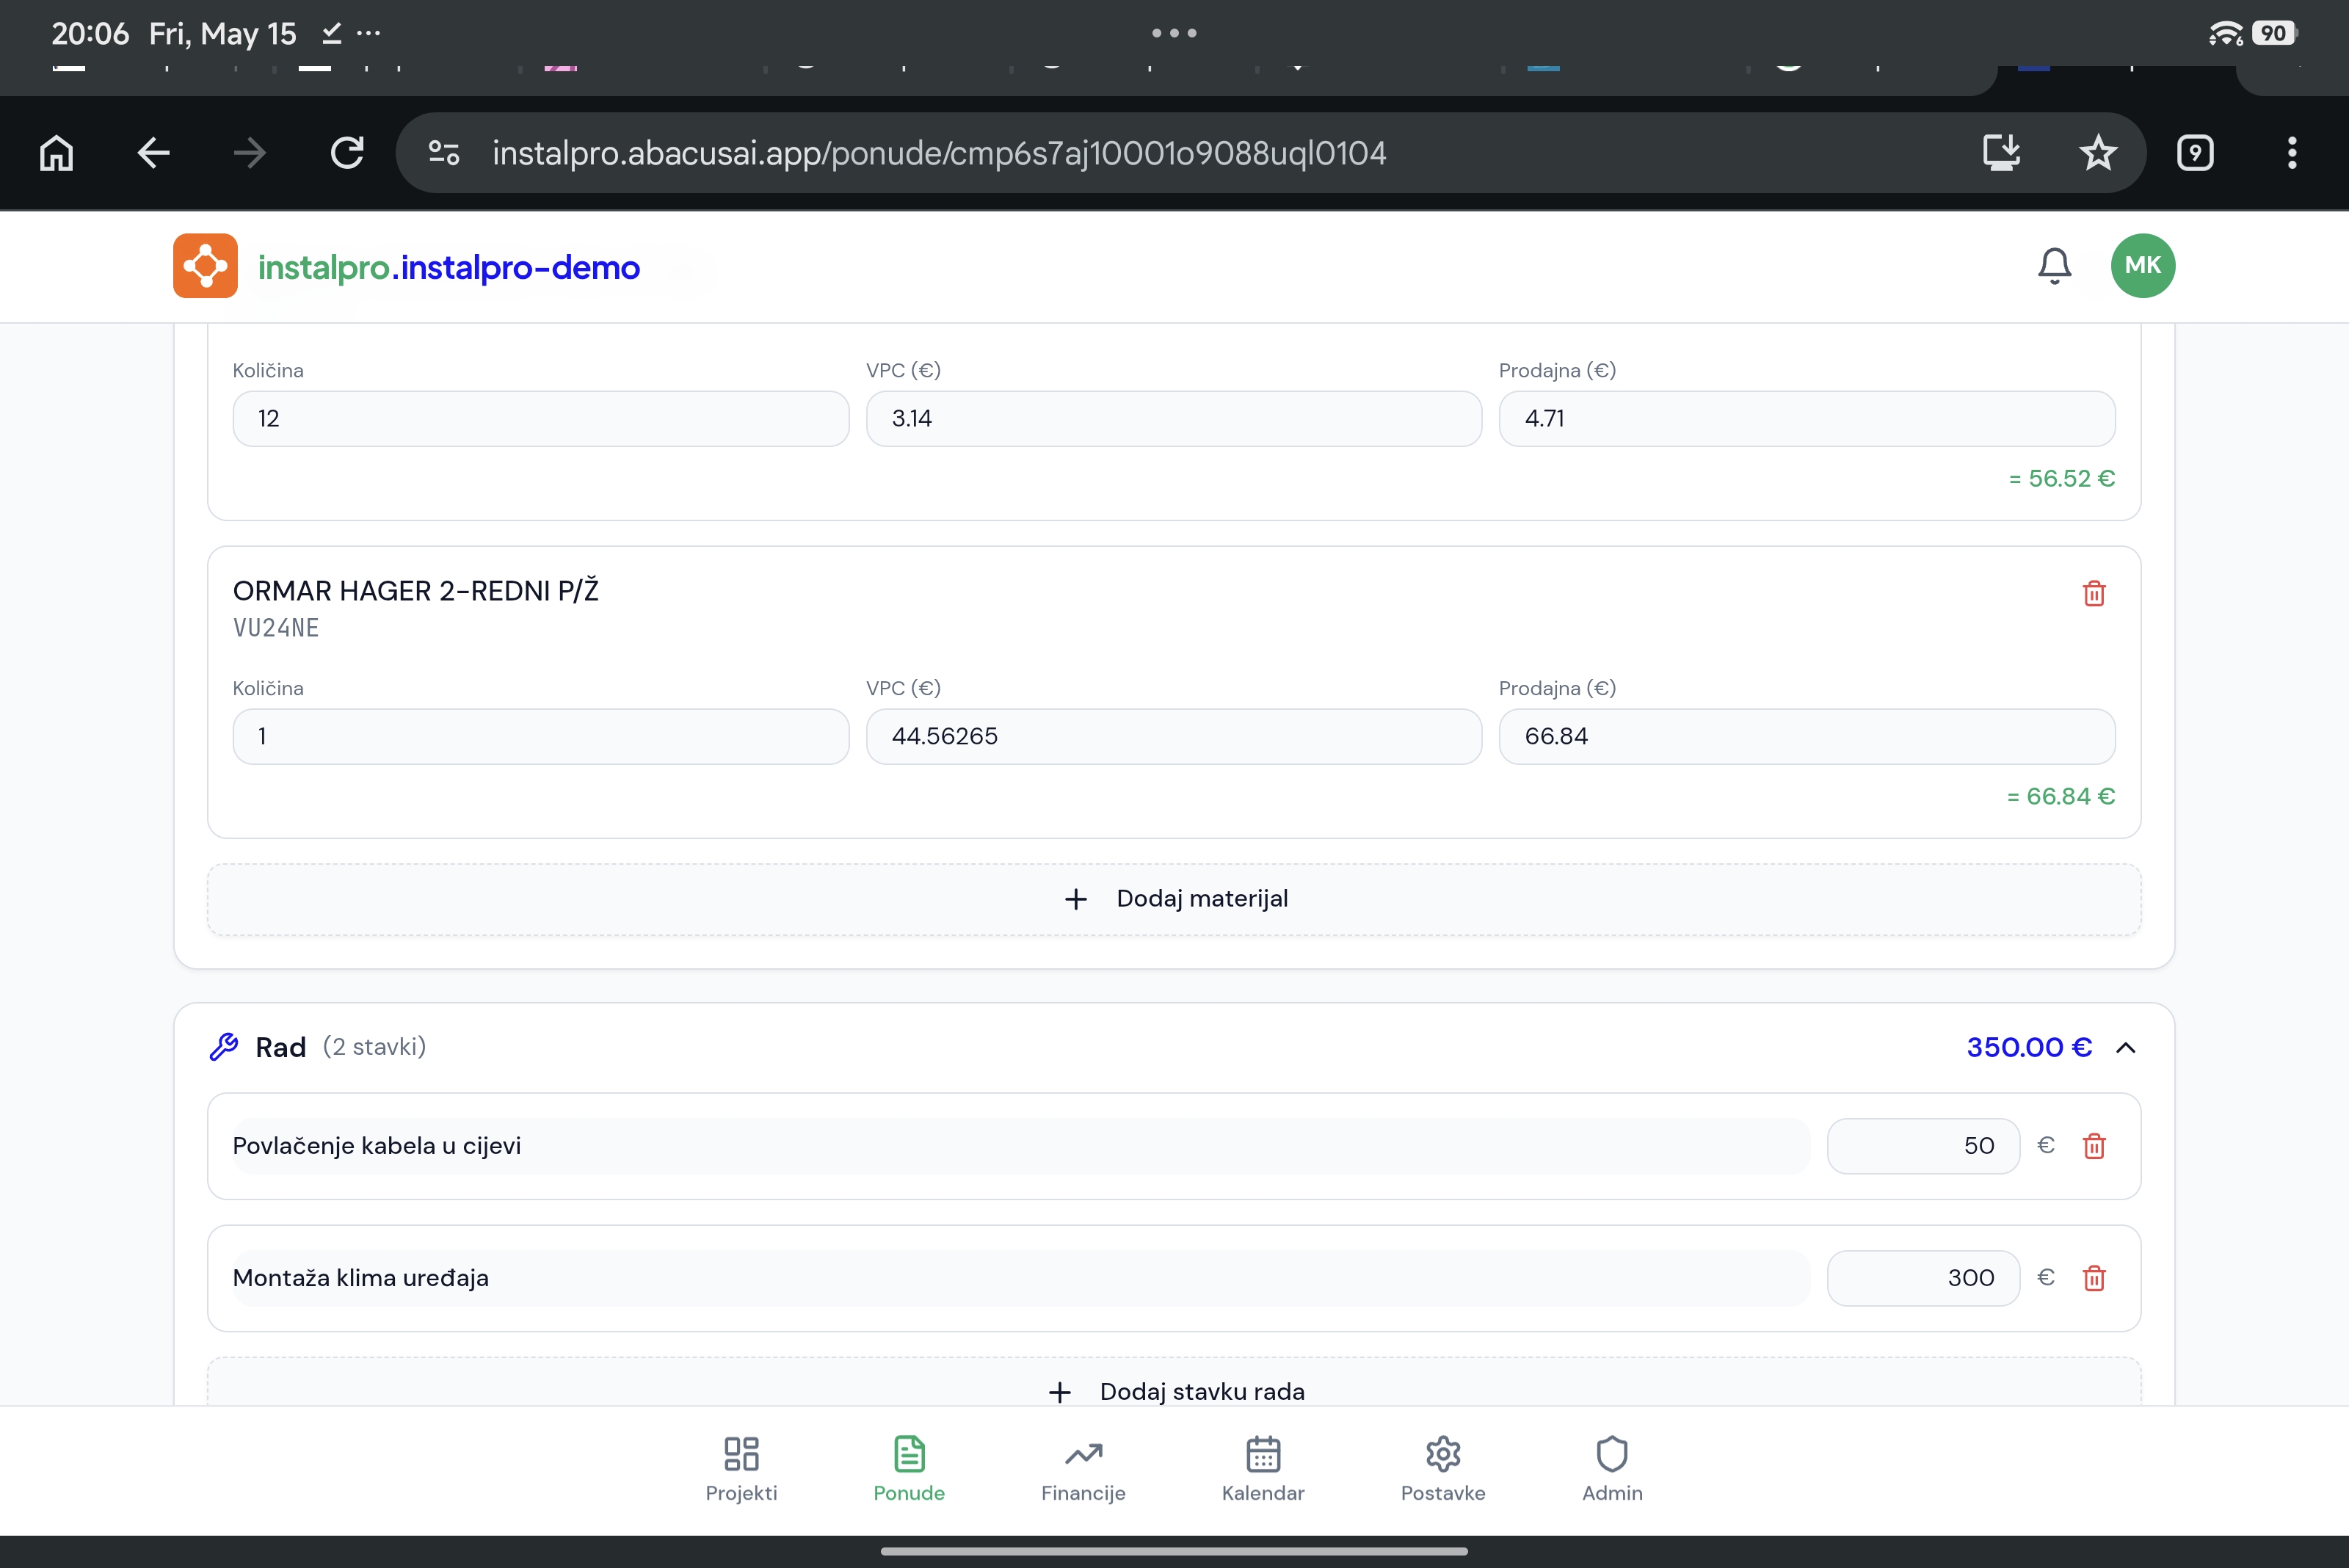Open notifications bell
This screenshot has width=2349, height=1568.
point(2055,266)
